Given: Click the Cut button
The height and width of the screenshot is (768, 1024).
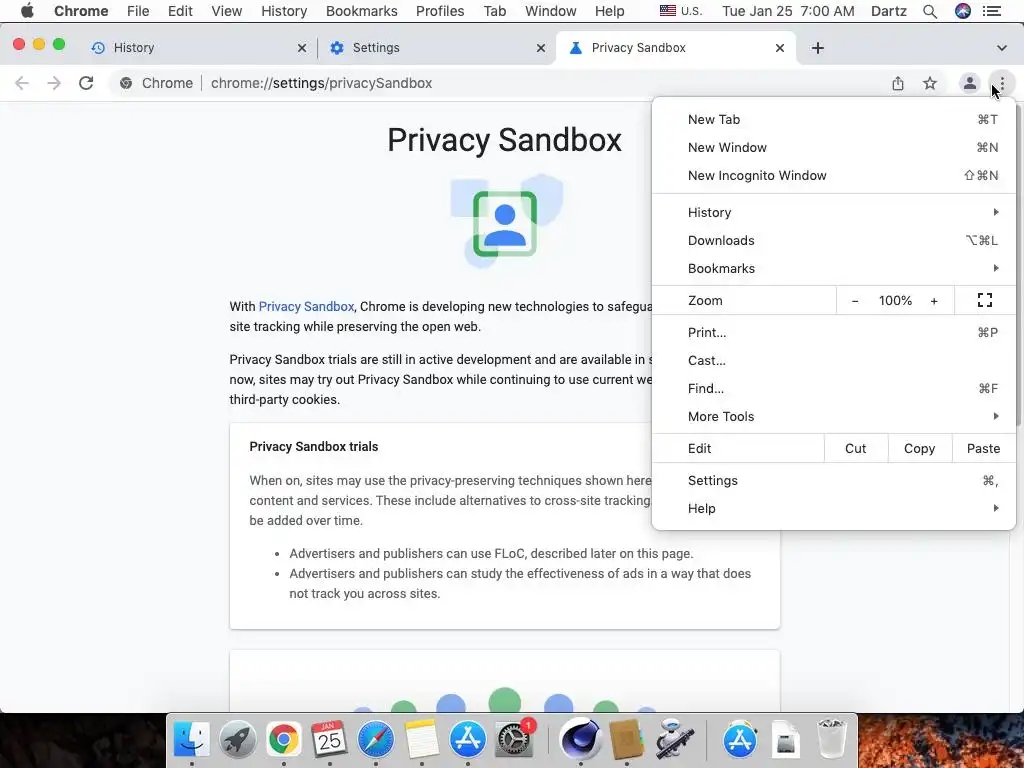Looking at the screenshot, I should coord(856,449).
